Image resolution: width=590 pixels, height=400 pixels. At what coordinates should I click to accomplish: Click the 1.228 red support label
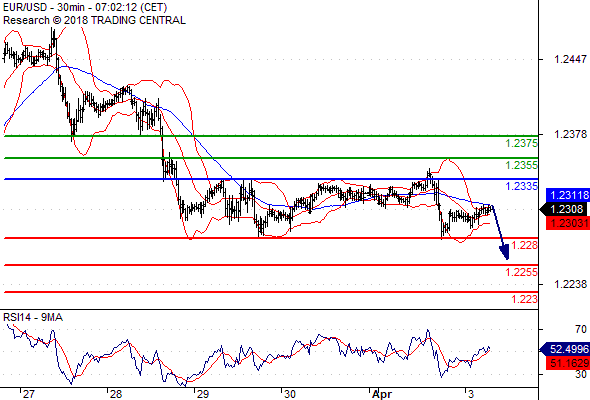coord(525,245)
